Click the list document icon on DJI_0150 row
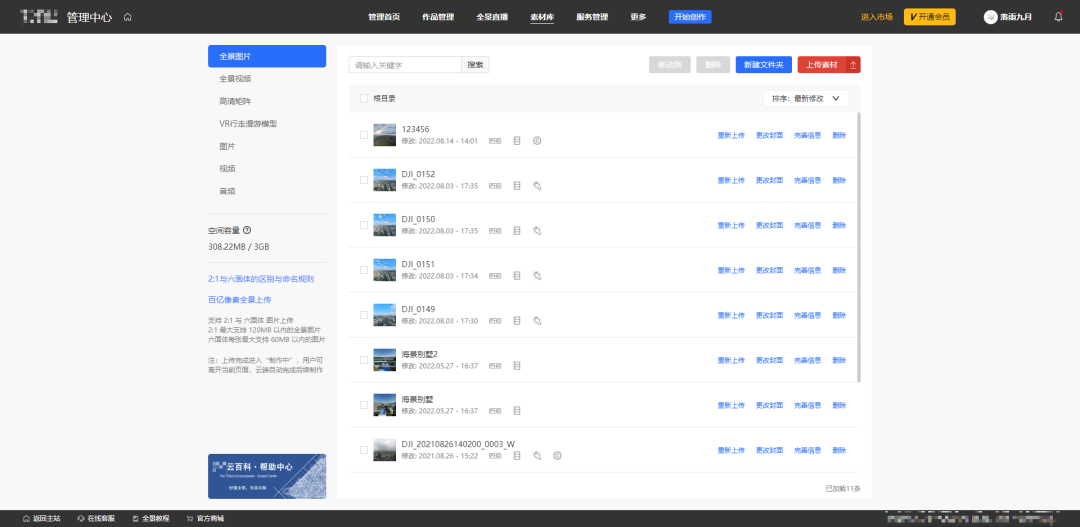 point(517,231)
